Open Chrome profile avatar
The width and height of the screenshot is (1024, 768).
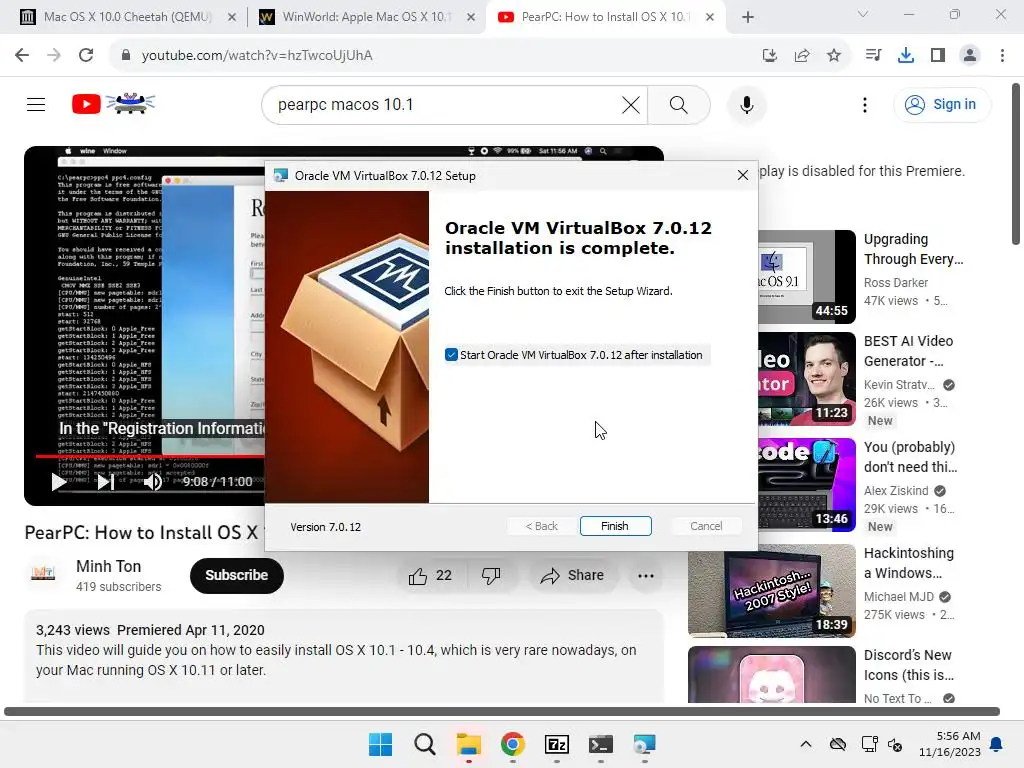pyautogui.click(x=970, y=56)
